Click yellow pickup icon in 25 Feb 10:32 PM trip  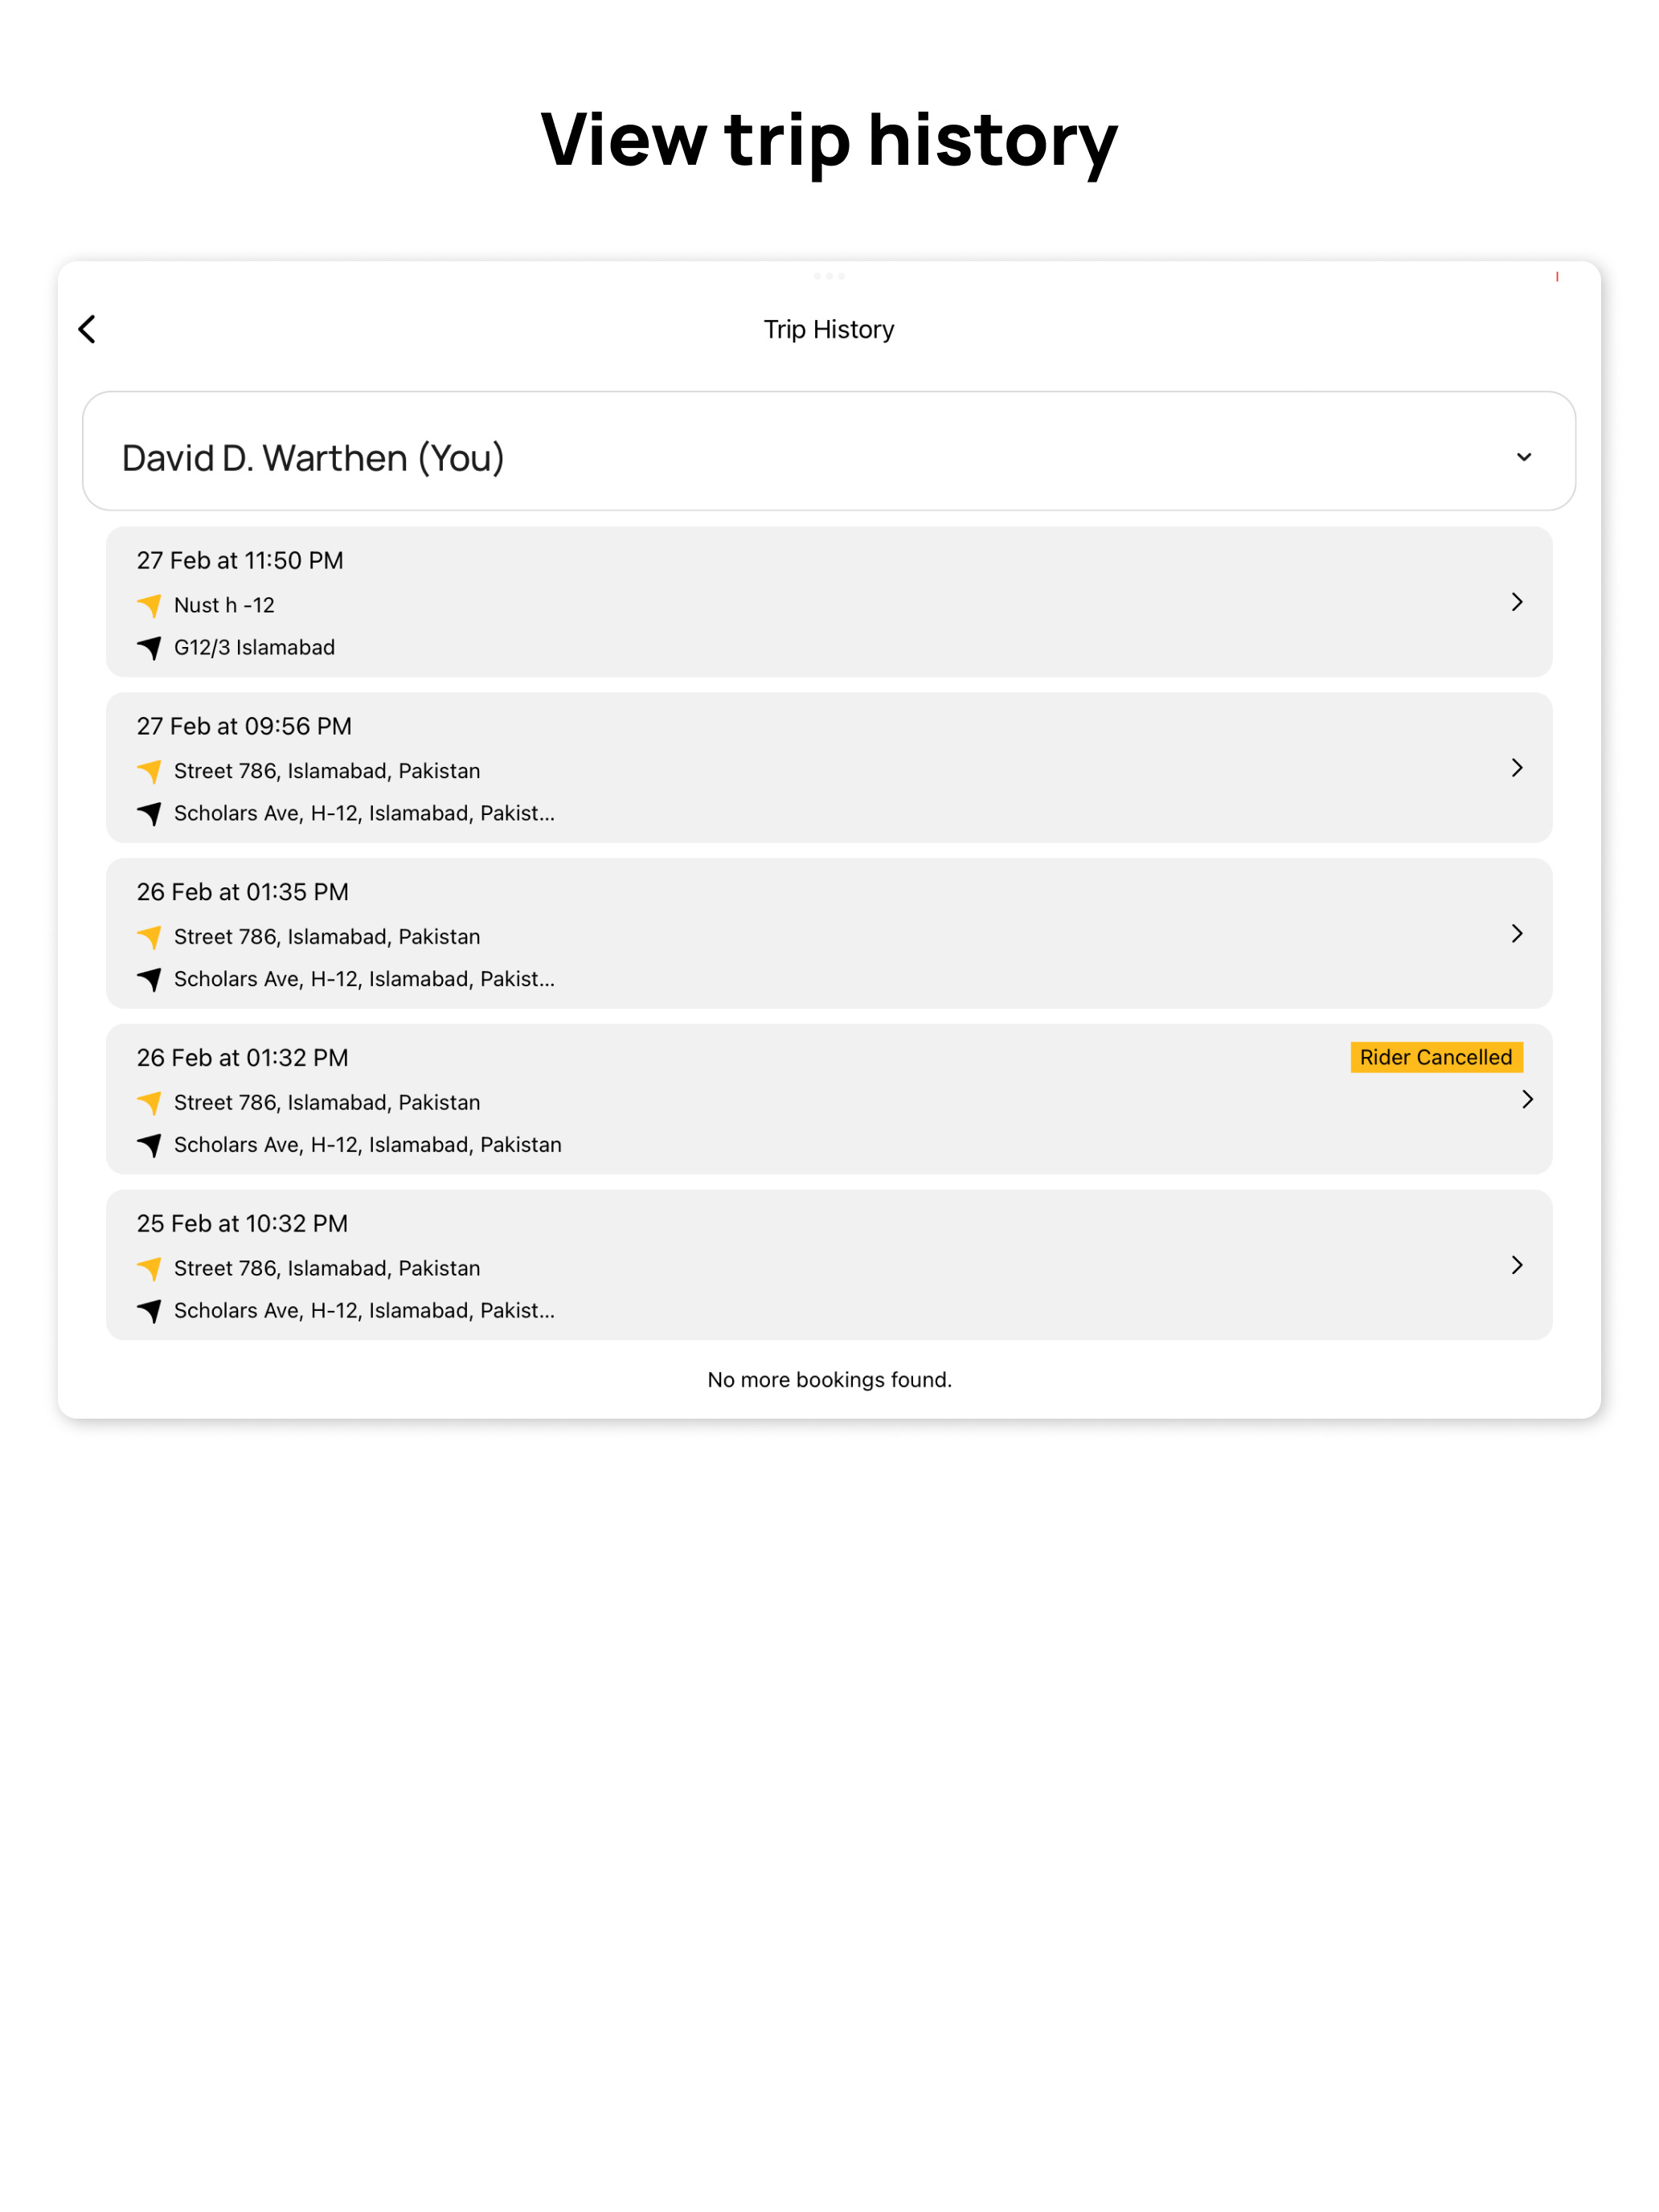coord(150,1270)
